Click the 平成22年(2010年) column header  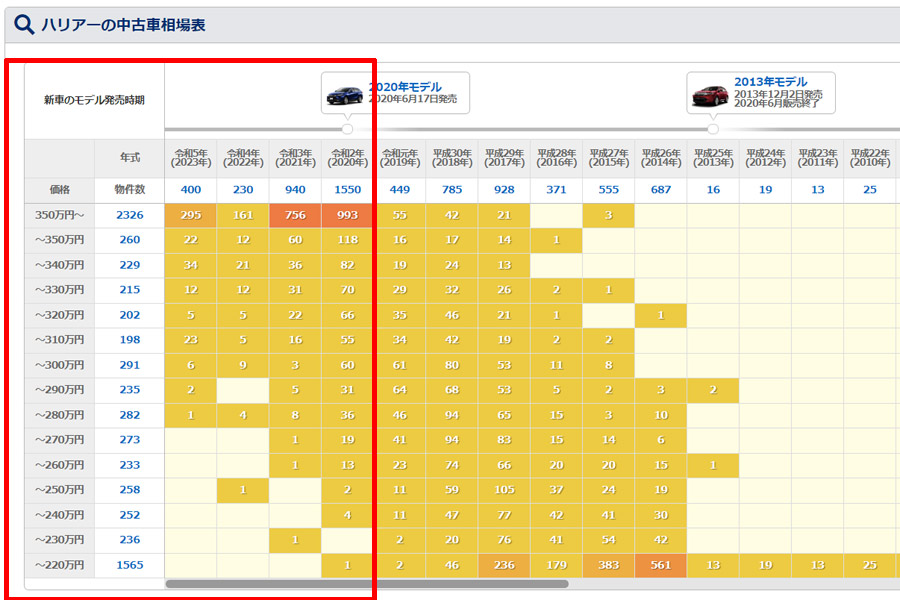[870, 158]
